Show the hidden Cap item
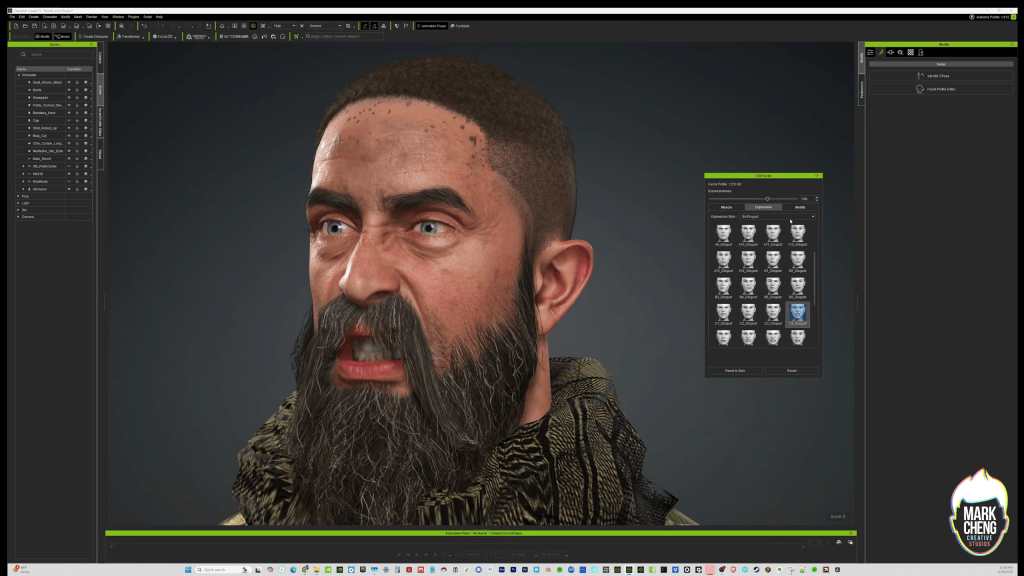 click(x=69, y=120)
